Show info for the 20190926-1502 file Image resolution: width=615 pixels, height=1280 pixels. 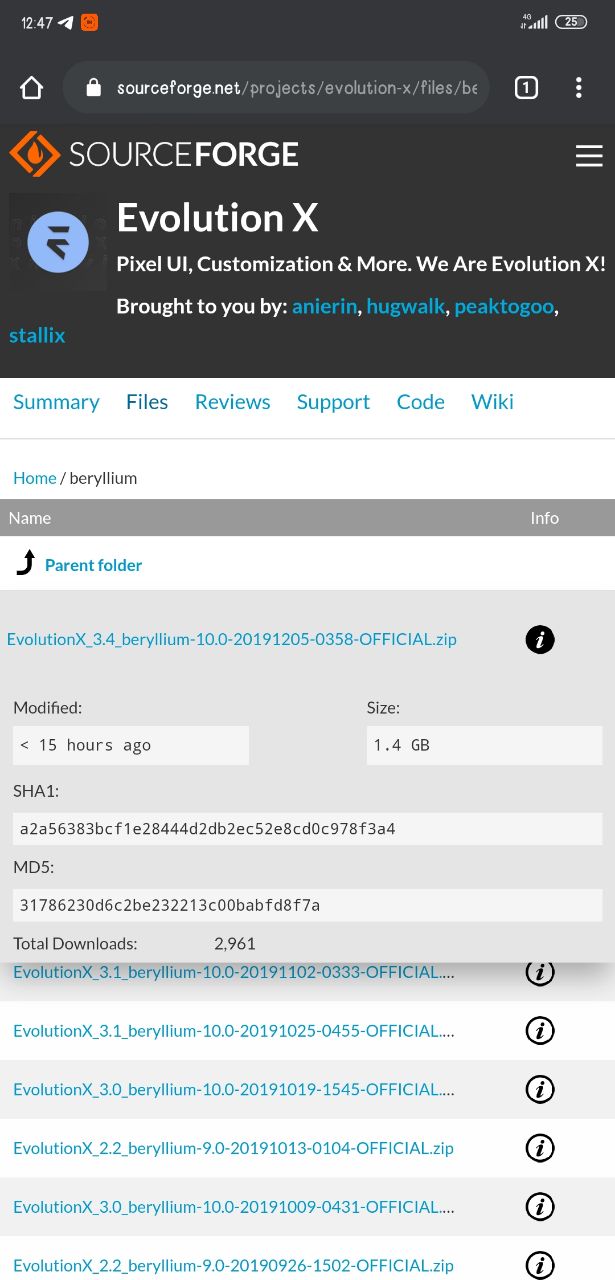click(540, 1265)
